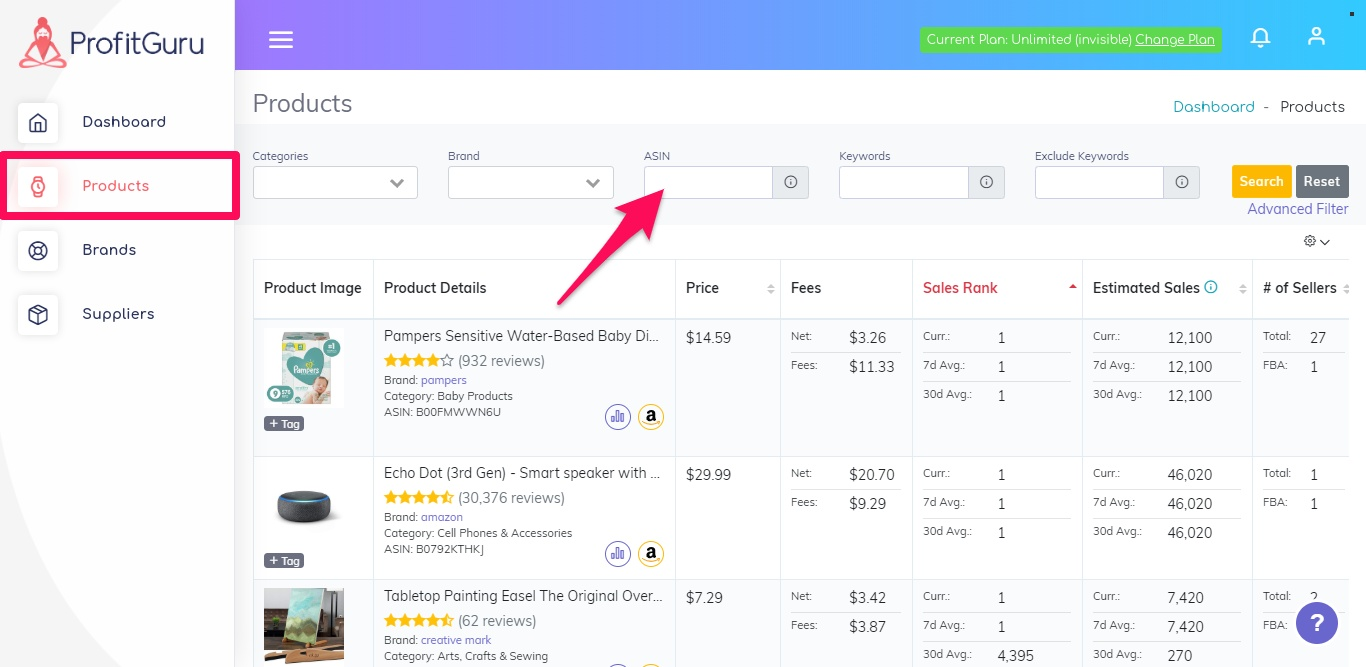
Task: Click the Echo Dot product thumbnail
Action: [x=304, y=507]
